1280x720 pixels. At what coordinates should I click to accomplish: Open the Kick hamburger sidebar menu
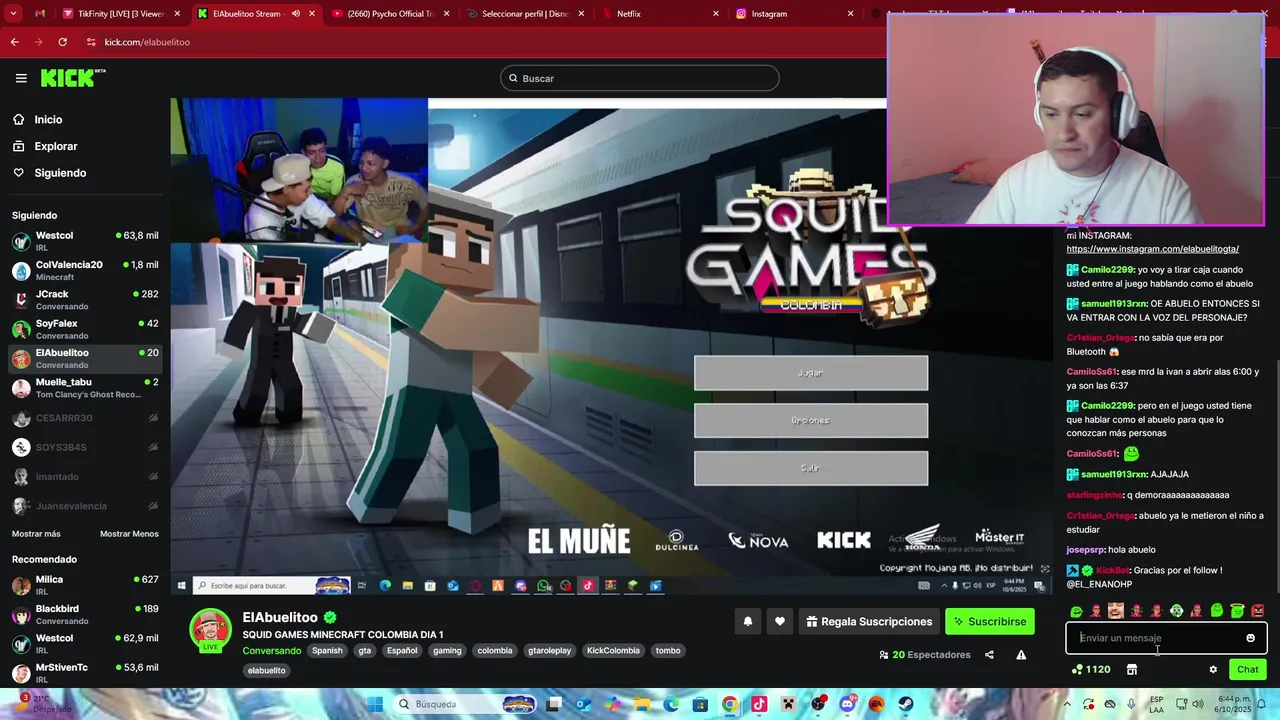click(x=21, y=78)
